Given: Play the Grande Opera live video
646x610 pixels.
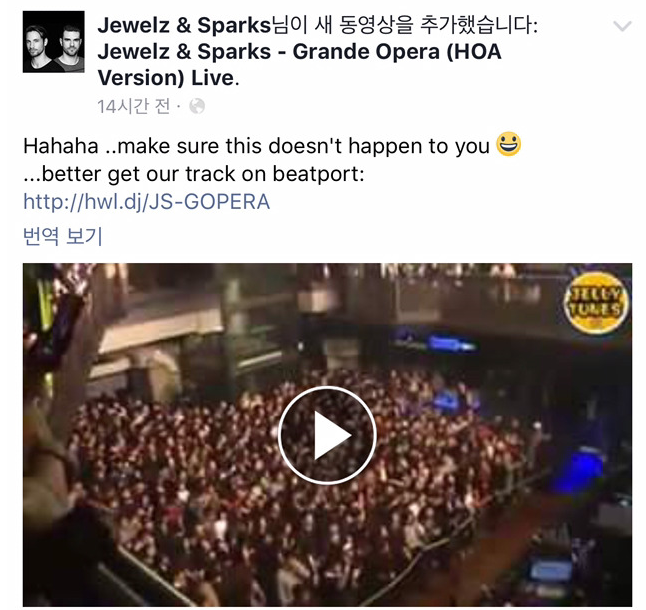Looking at the screenshot, I should point(327,435).
